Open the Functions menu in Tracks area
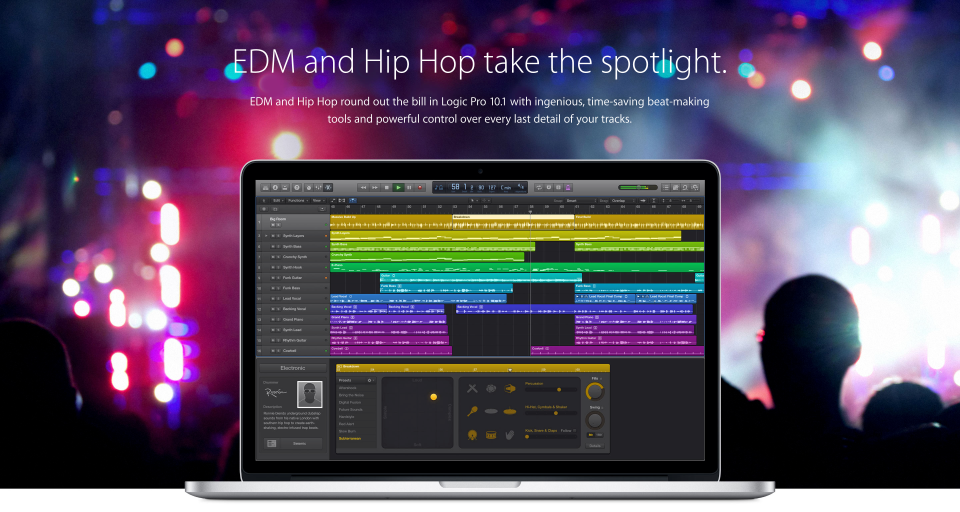The image size is (960, 512). [298, 200]
